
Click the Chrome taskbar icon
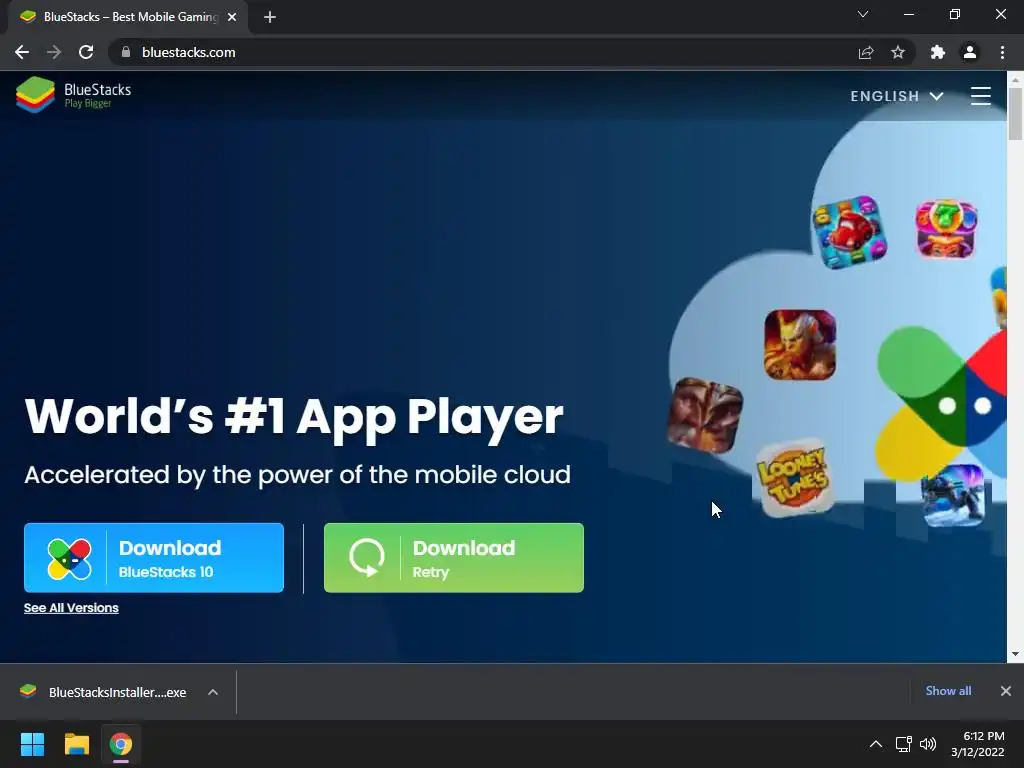tap(121, 744)
